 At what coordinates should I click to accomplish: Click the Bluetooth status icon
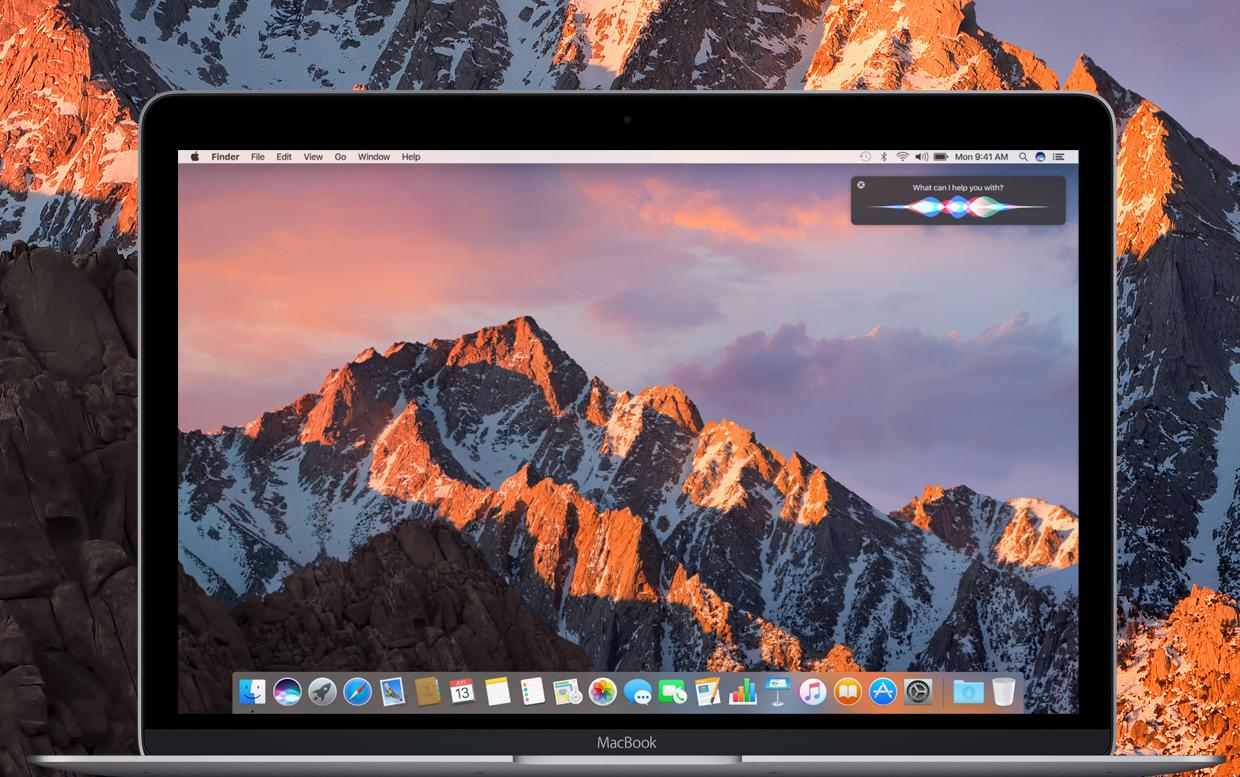point(884,157)
